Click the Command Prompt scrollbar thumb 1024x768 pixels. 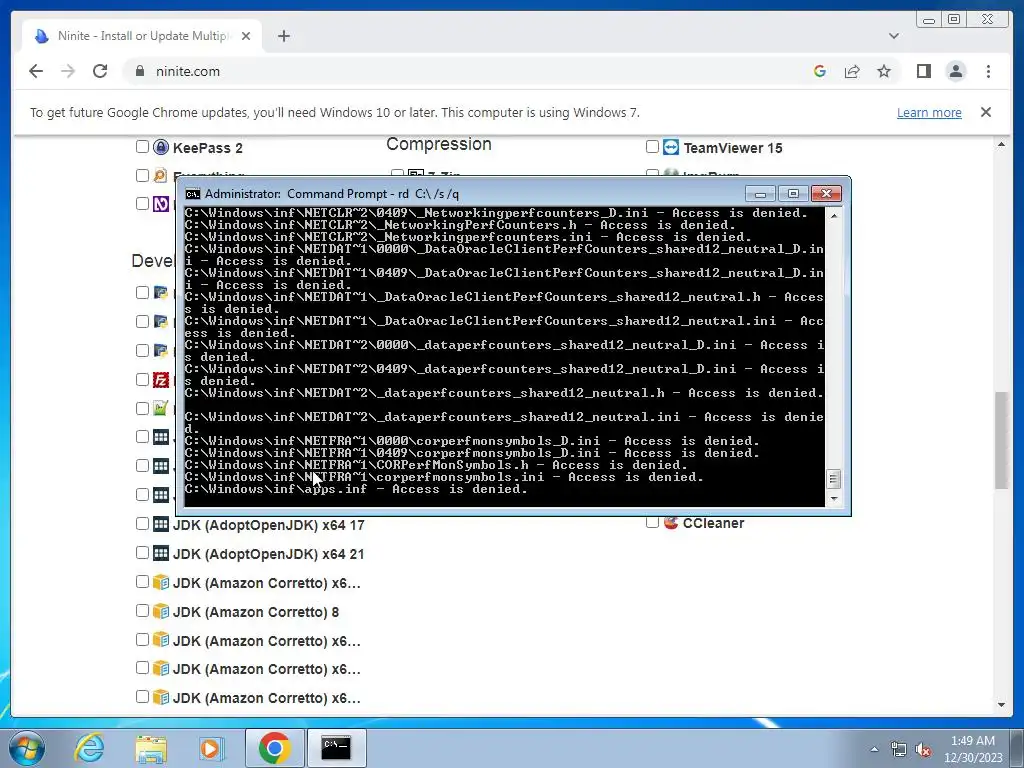click(833, 479)
